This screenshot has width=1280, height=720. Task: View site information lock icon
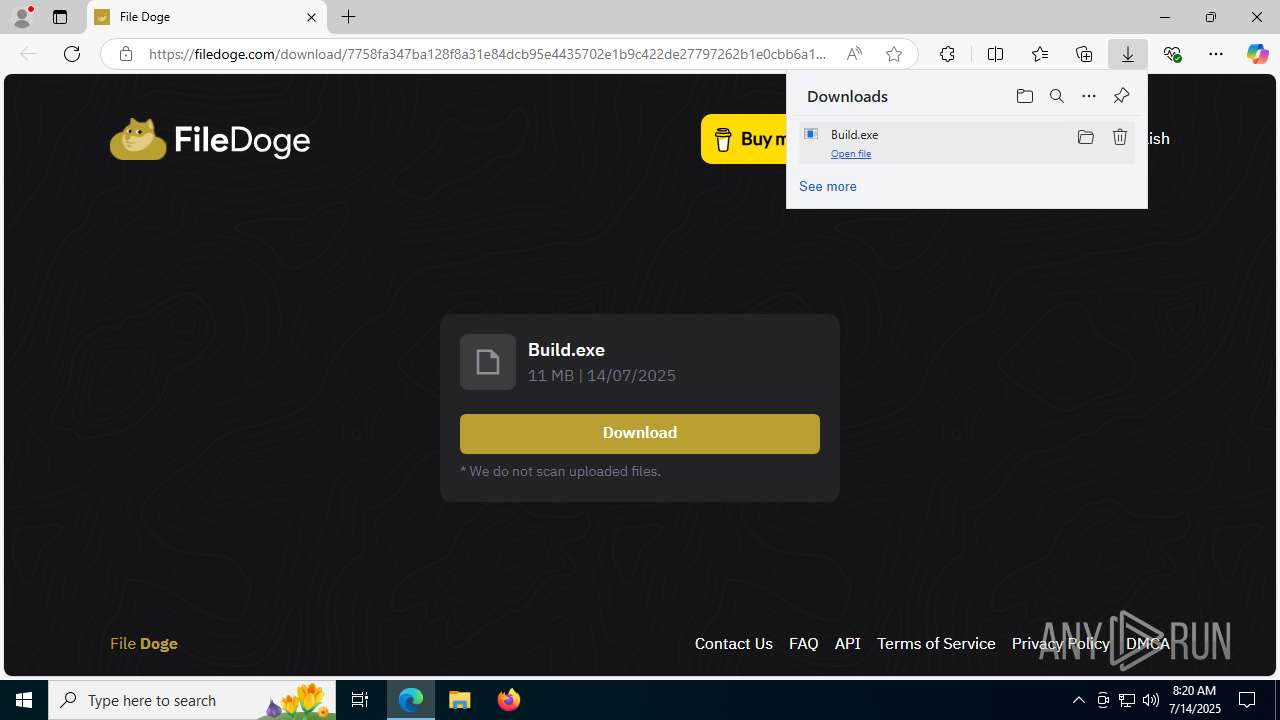point(126,54)
